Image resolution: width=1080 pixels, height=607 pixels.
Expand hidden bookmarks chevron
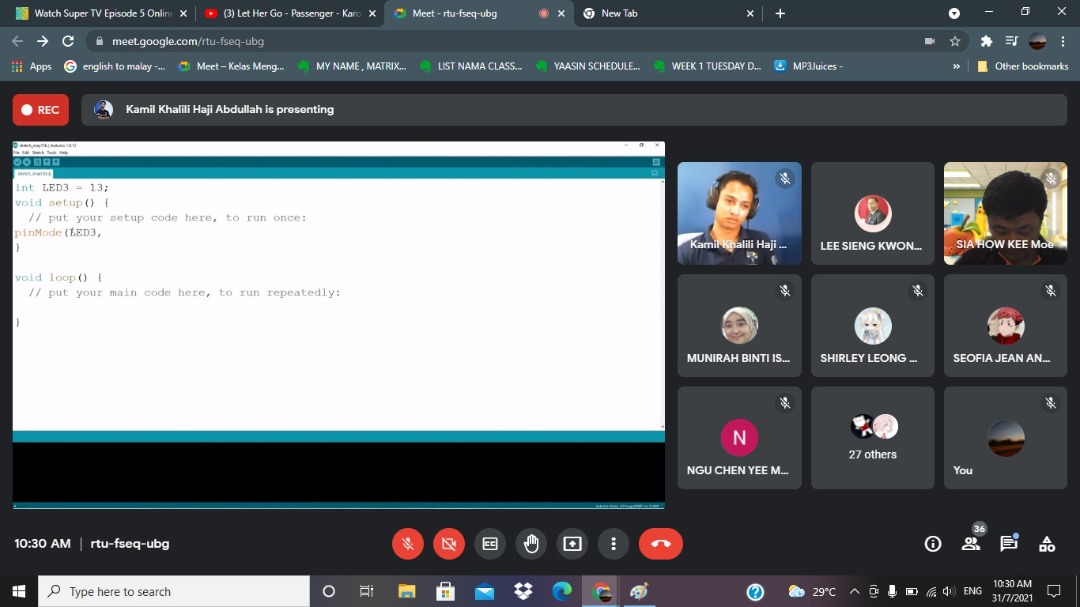pos(957,66)
